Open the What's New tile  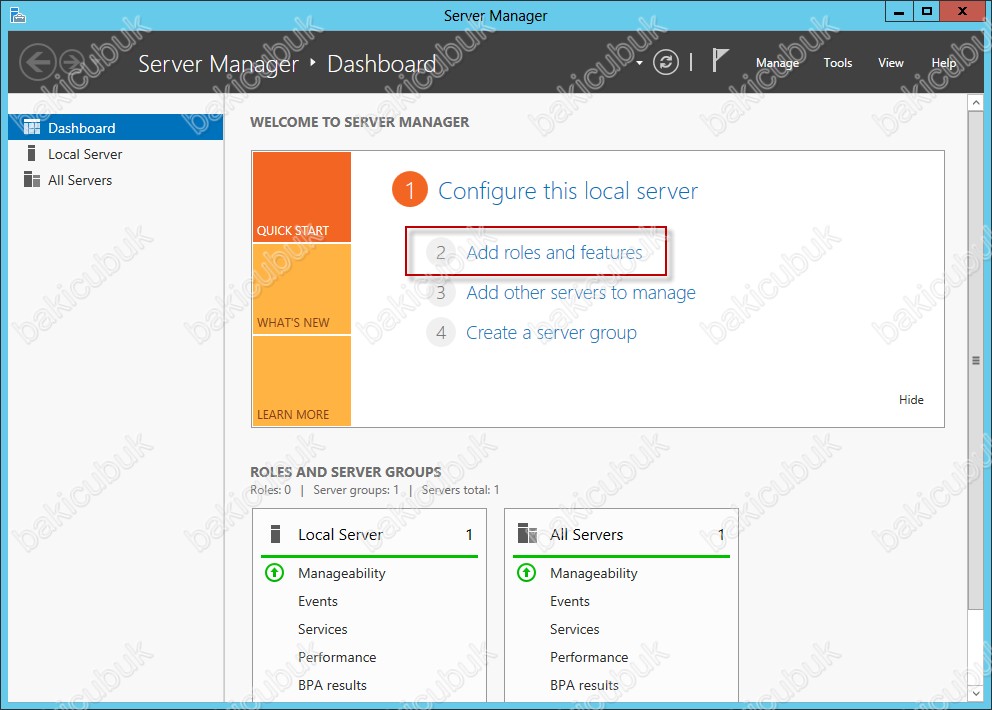point(302,289)
